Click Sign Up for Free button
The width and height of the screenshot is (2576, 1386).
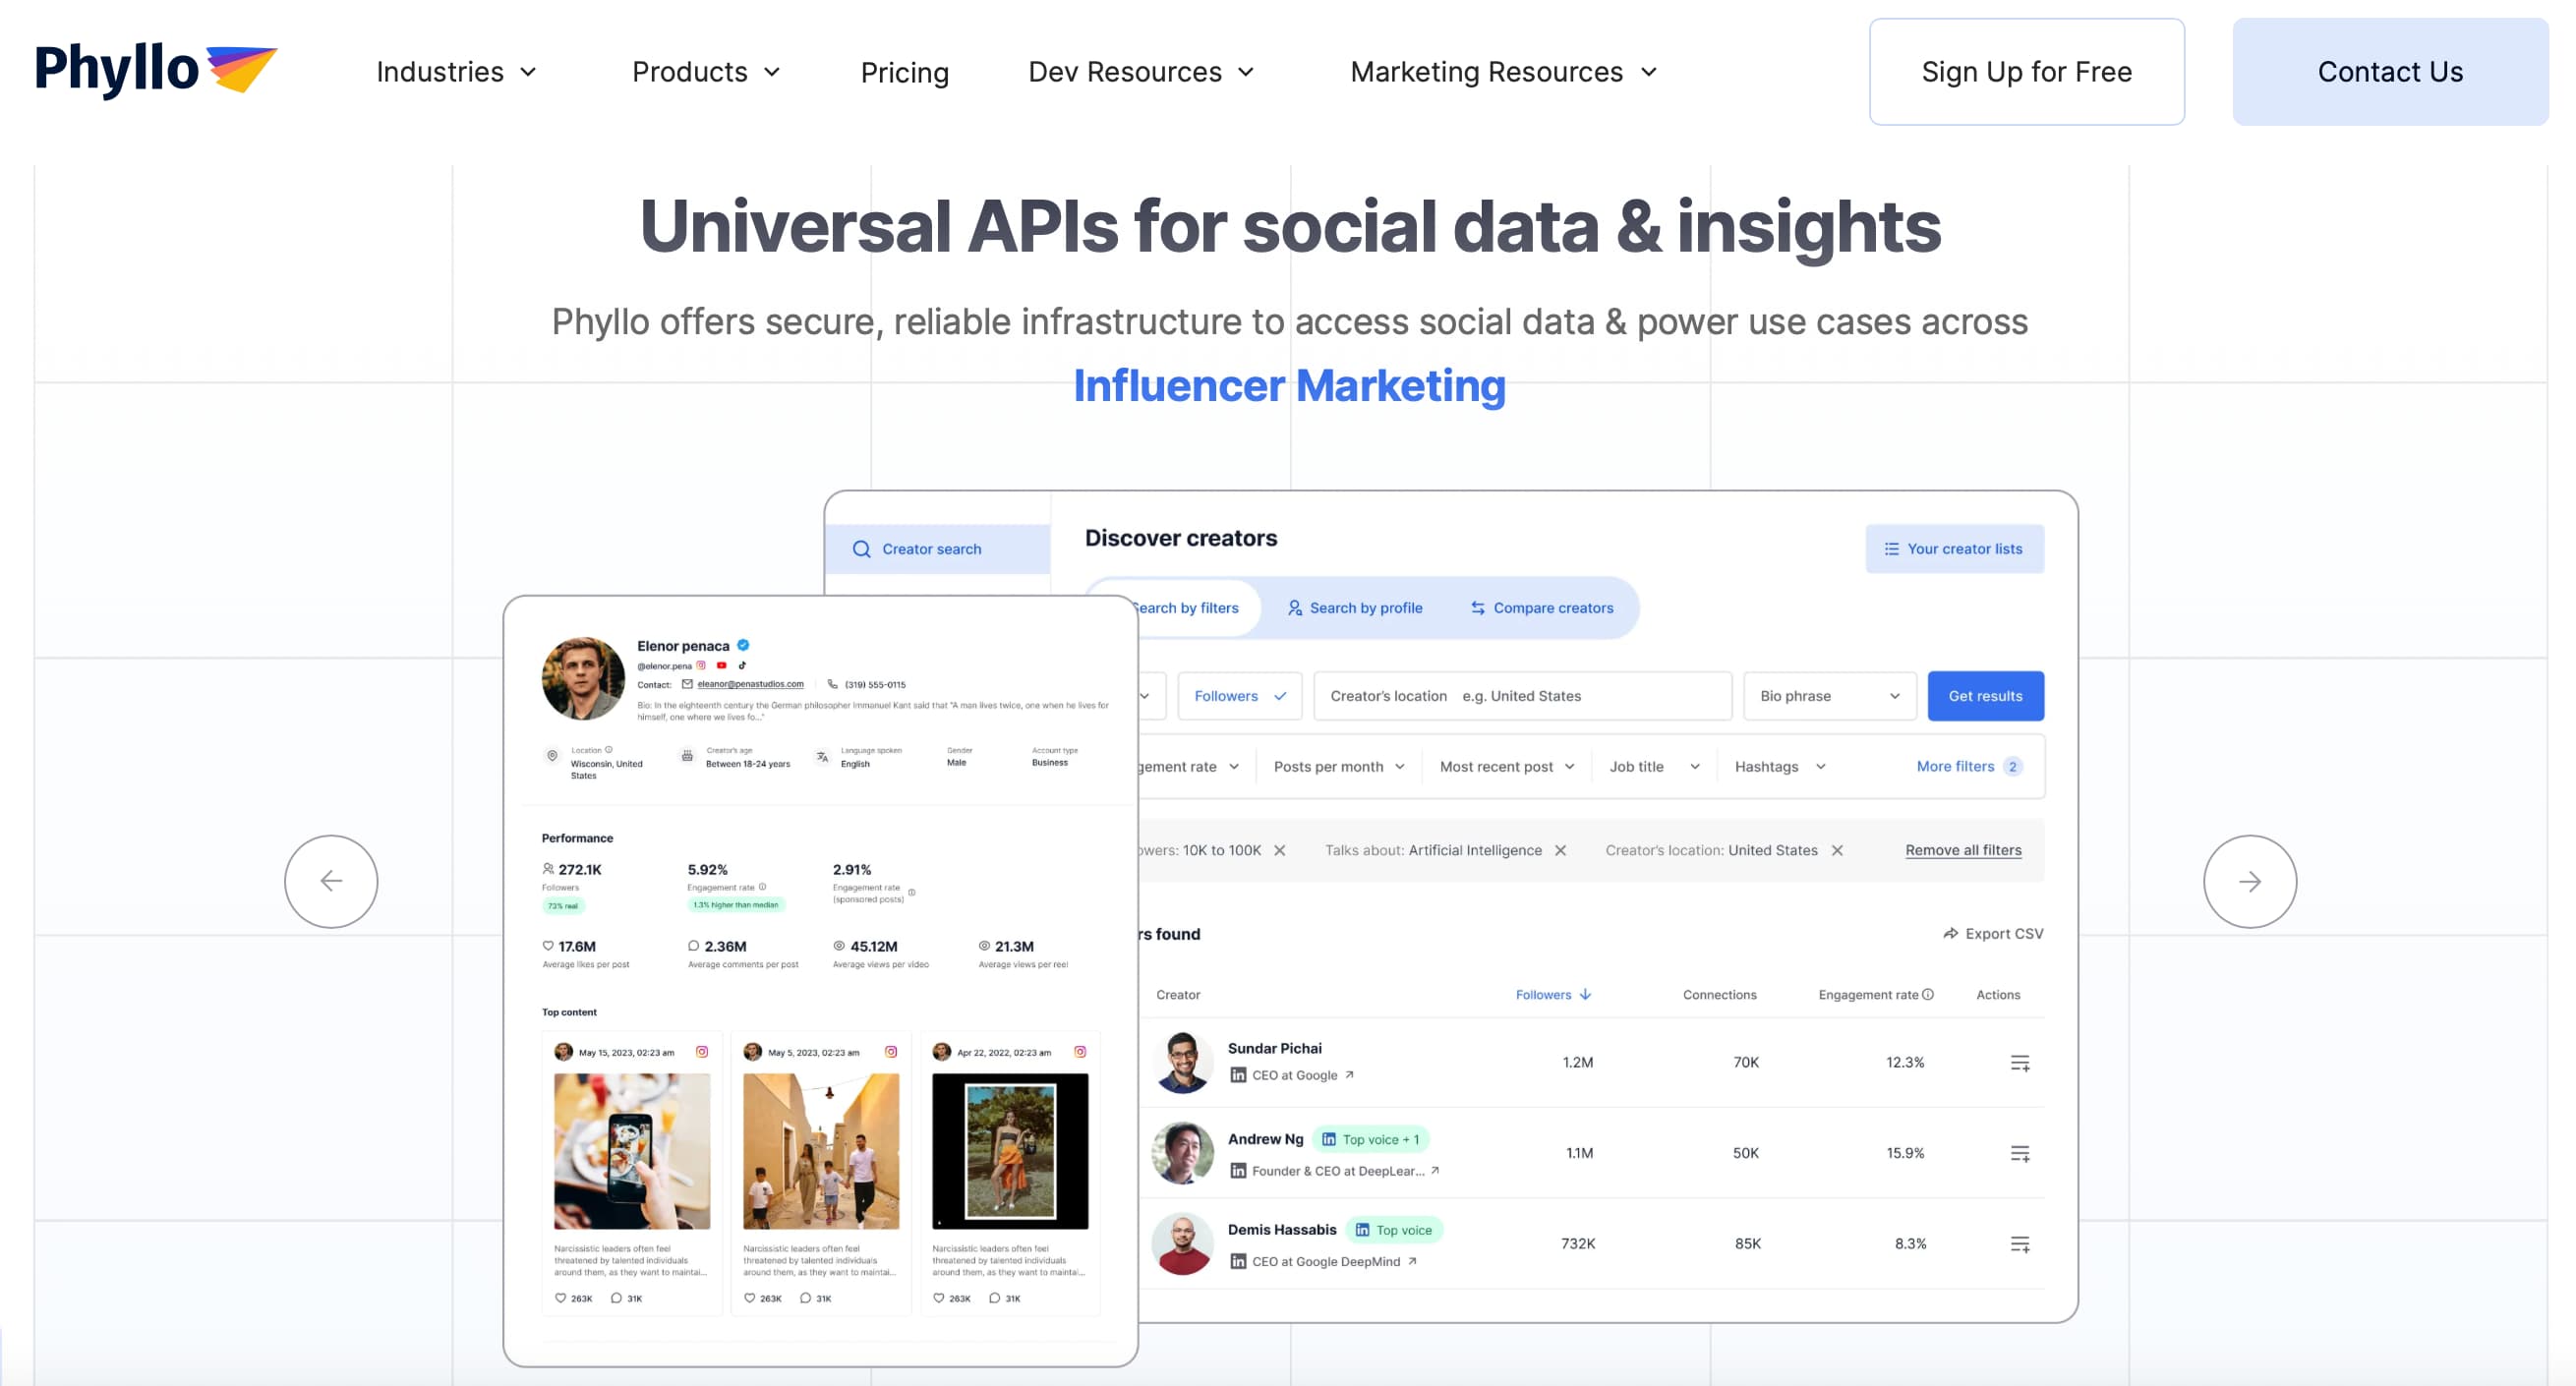point(2026,72)
